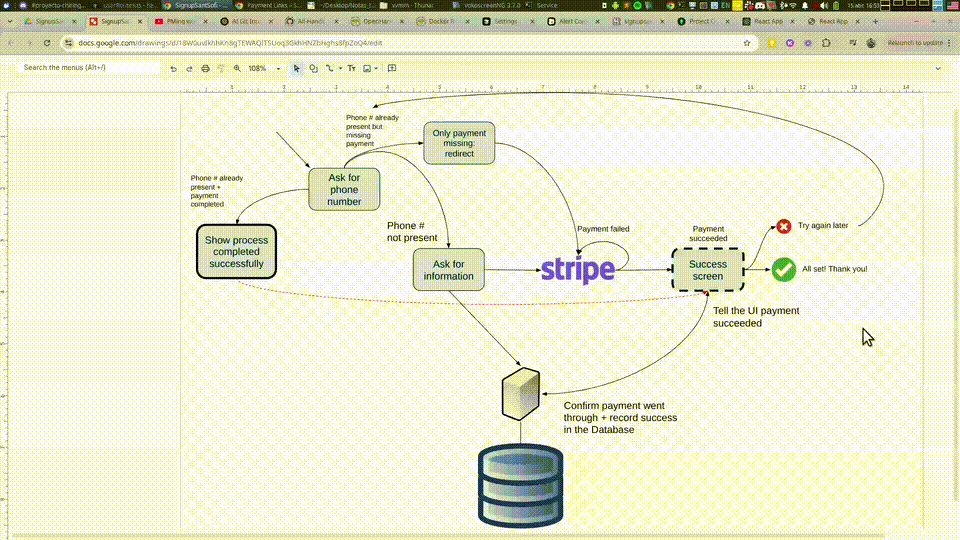Click the Discord icon in system tray
Image resolution: width=960 pixels, height=540 pixels.
click(760, 5)
